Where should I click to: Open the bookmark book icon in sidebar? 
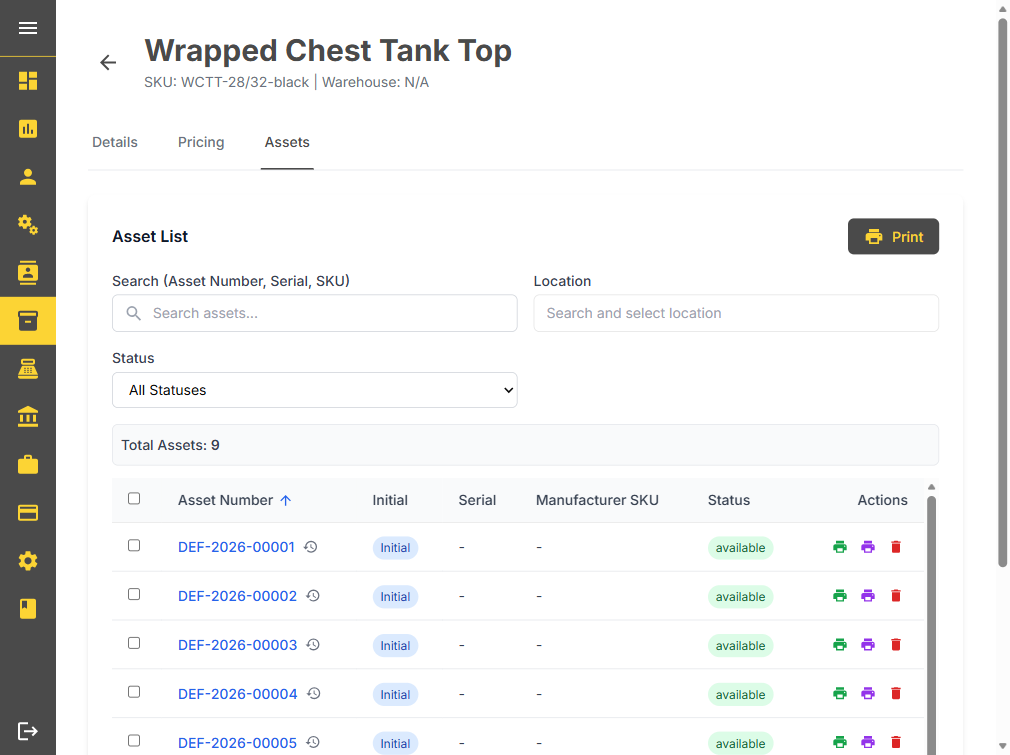[x=28, y=609]
